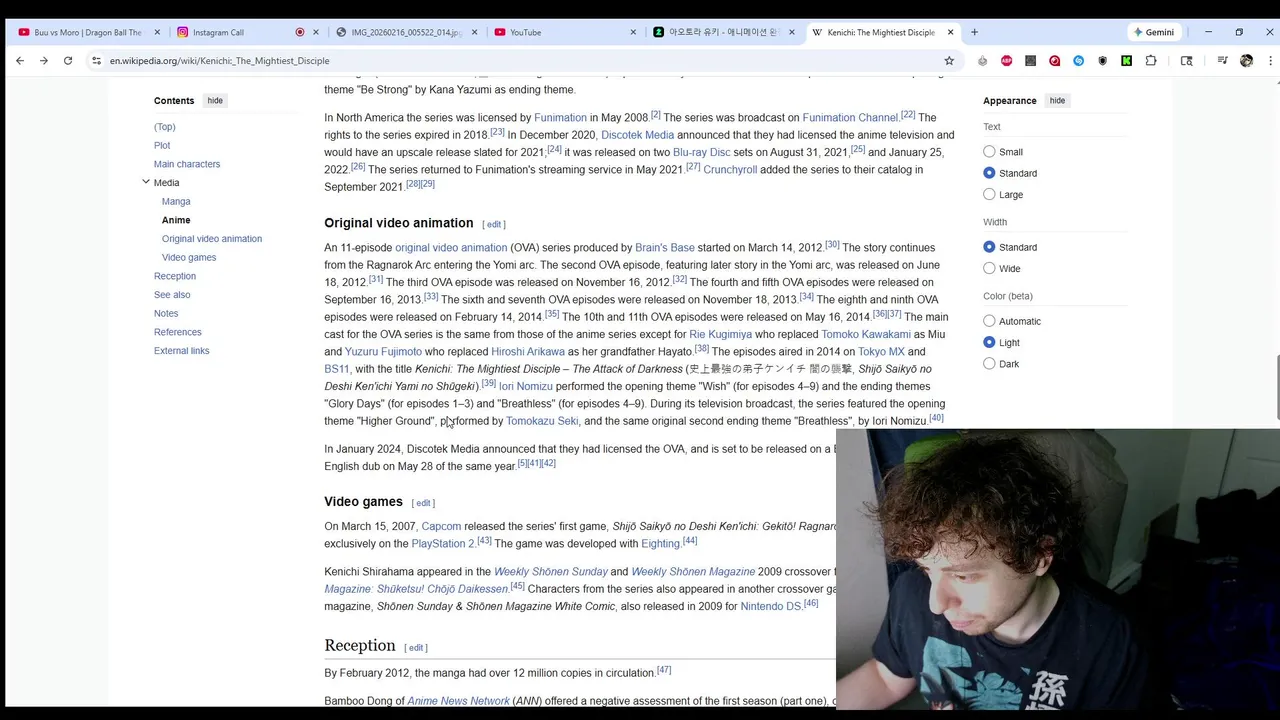Open the red circular extension icon
The width and height of the screenshot is (1280, 720).
(x=1054, y=61)
